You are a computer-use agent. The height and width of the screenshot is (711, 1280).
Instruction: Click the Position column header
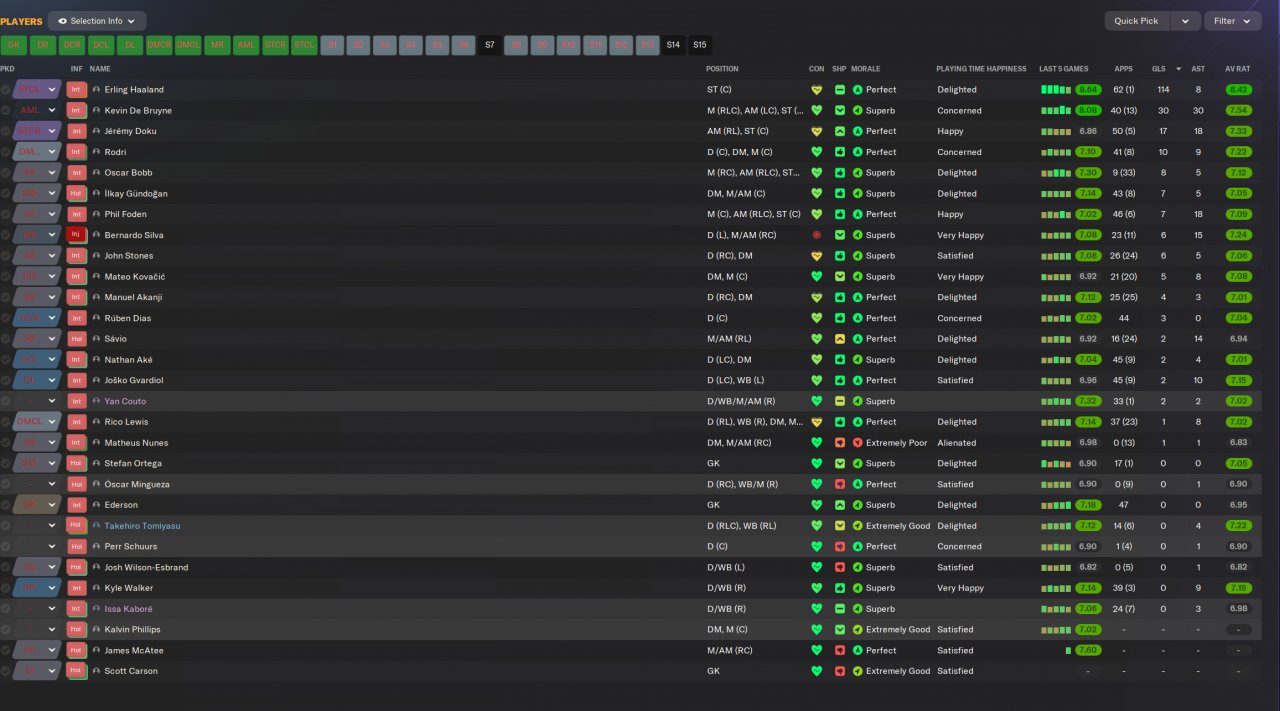click(722, 69)
